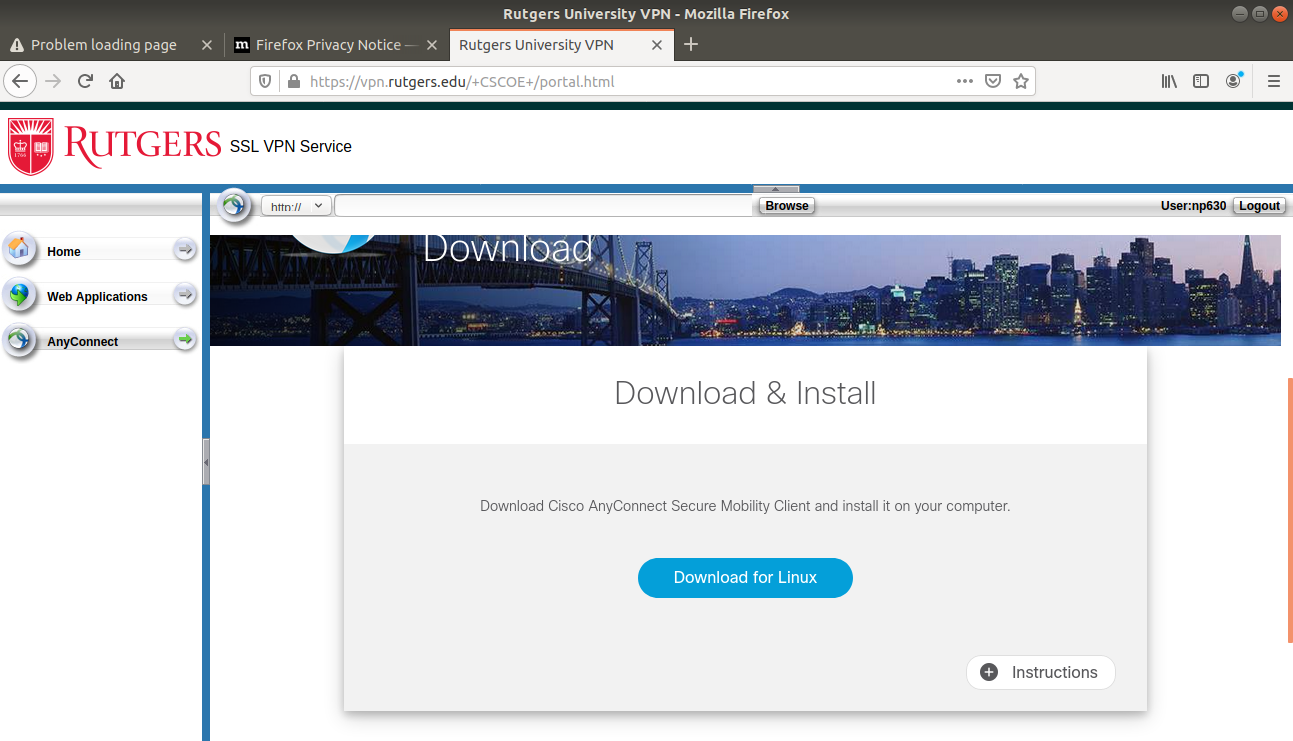Close the Rutgers University VPN tab

[657, 45]
